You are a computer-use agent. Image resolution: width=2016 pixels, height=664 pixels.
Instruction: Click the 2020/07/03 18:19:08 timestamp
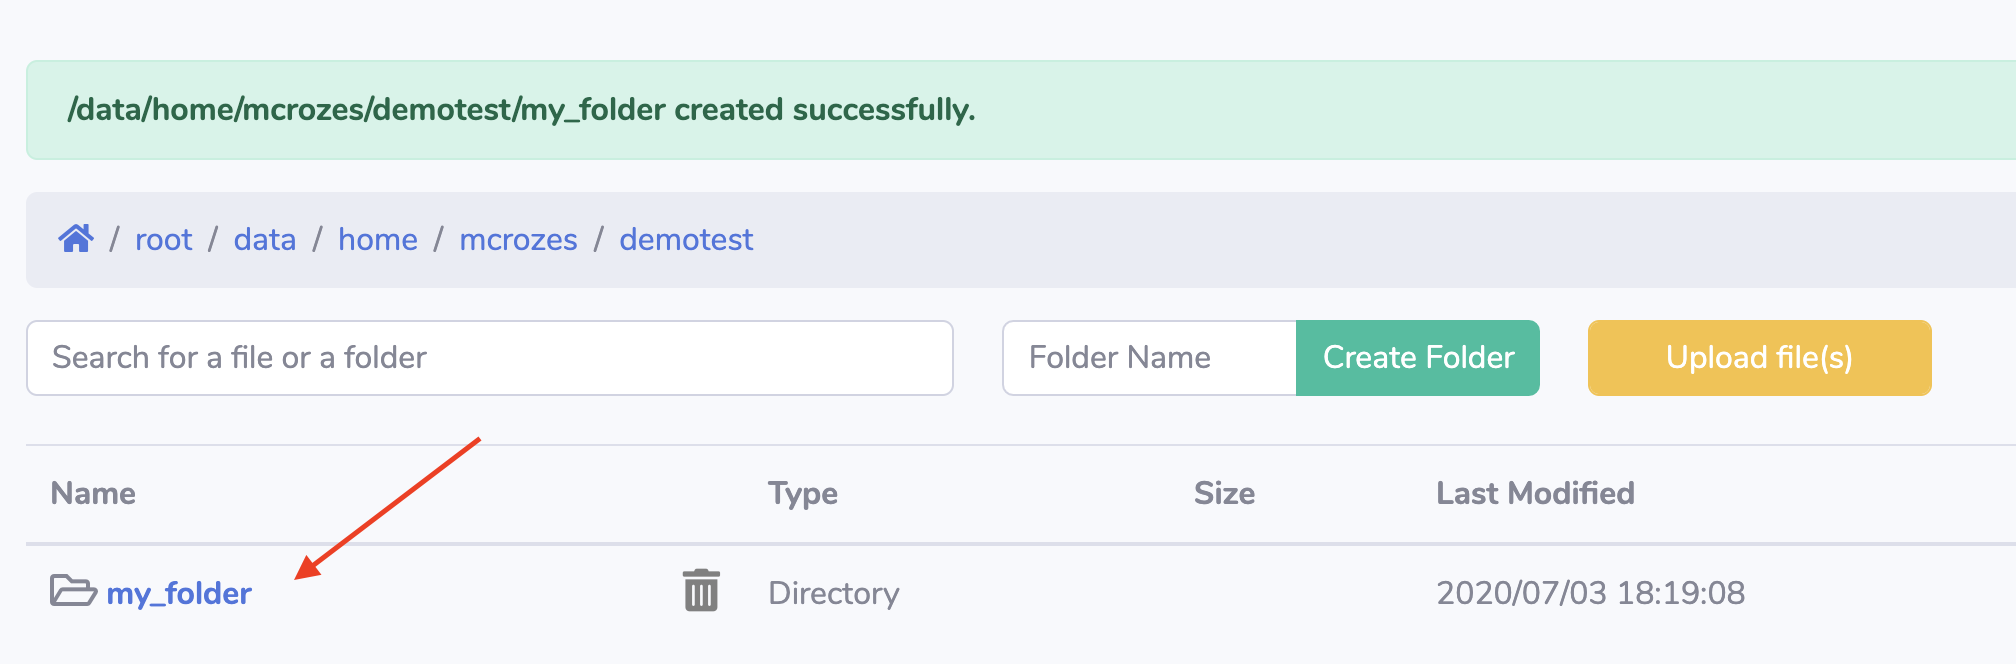1590,594
